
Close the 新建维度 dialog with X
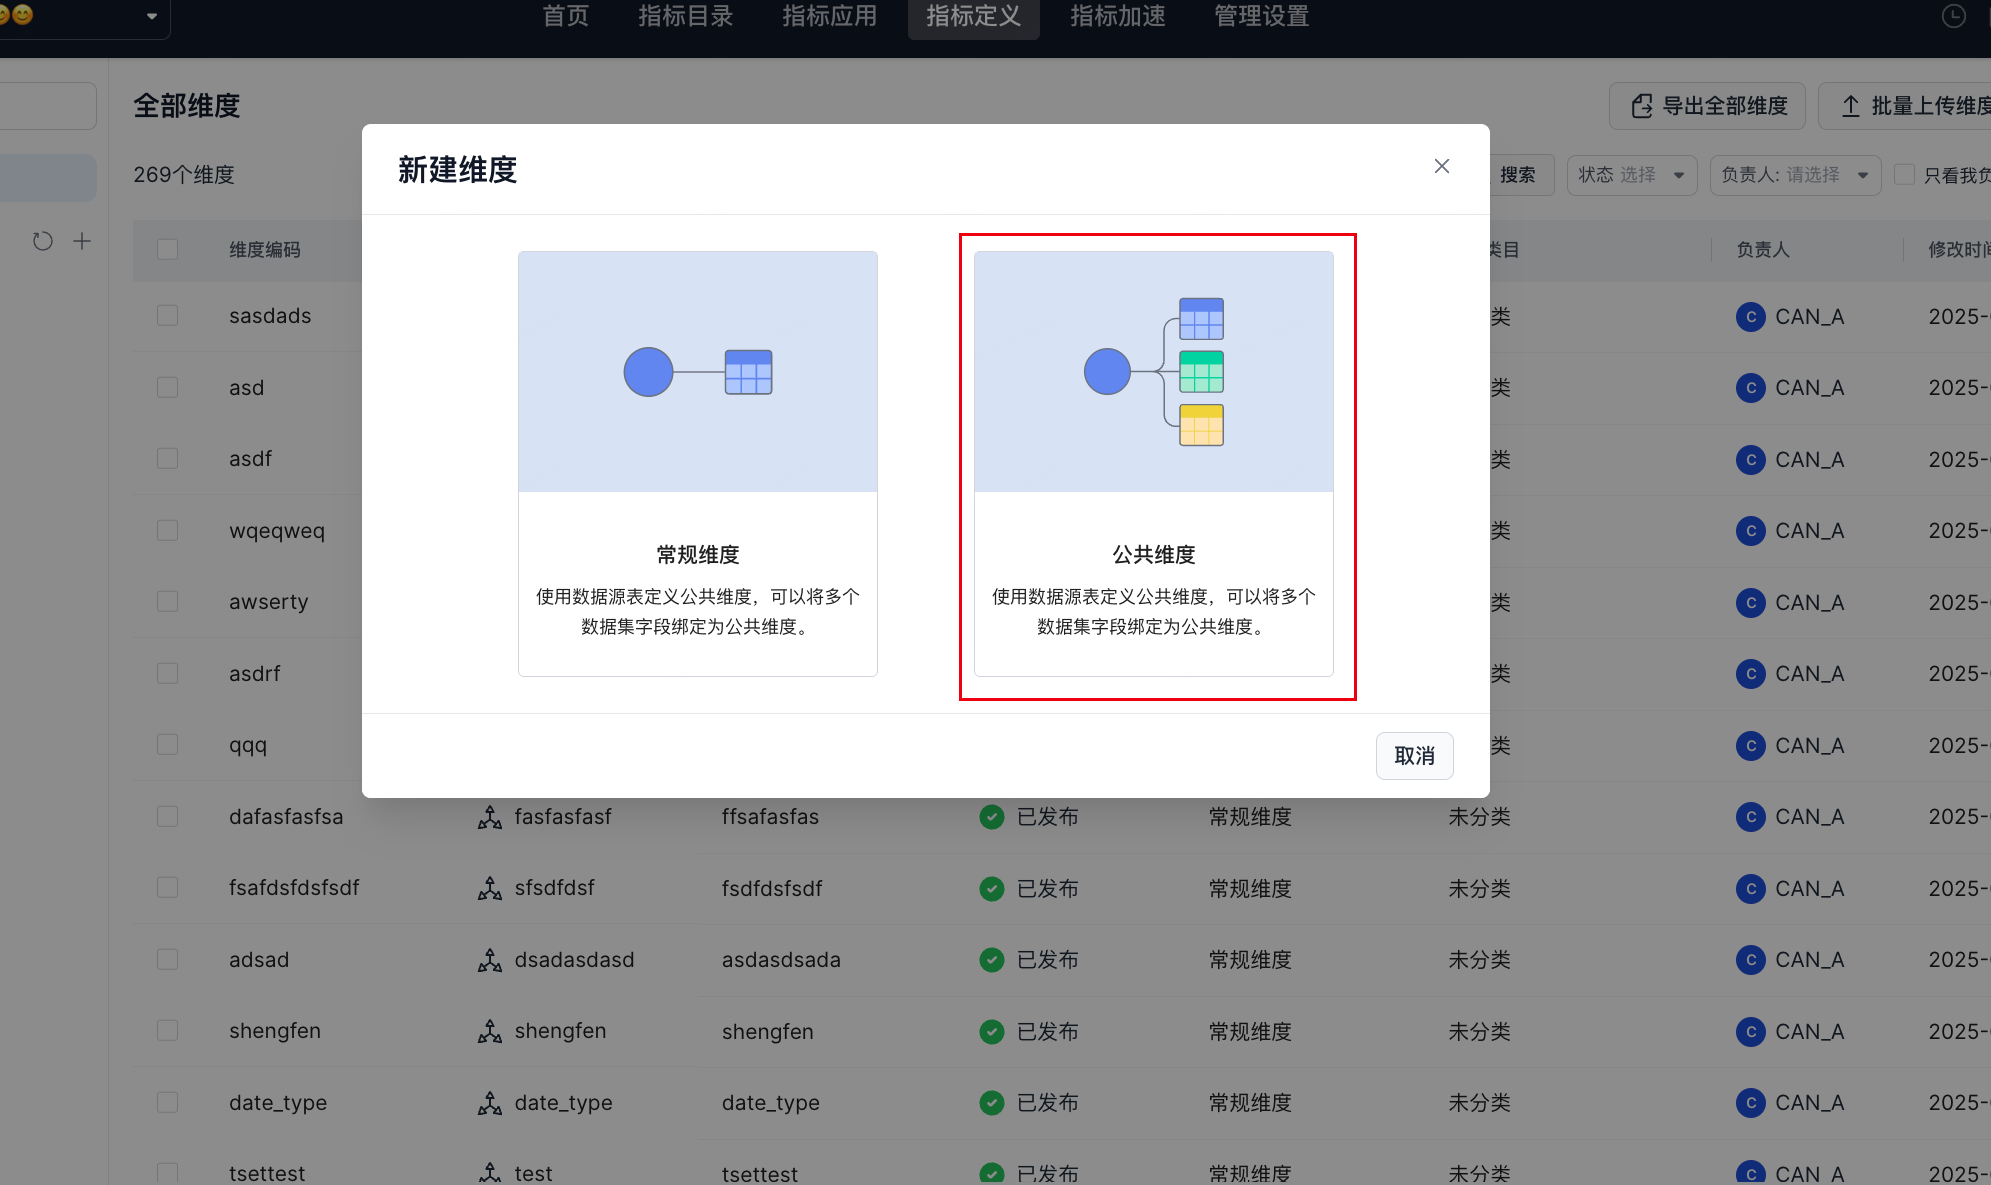(1441, 166)
